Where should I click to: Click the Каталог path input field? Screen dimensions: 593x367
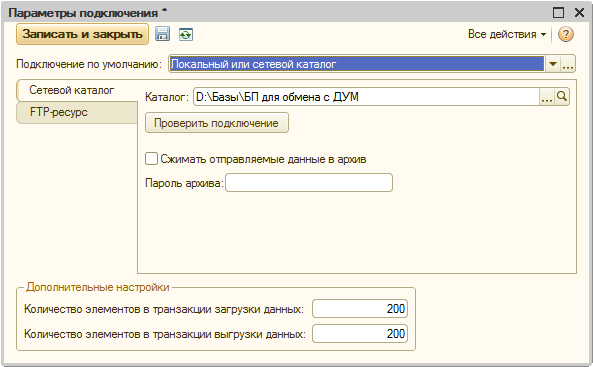366,97
